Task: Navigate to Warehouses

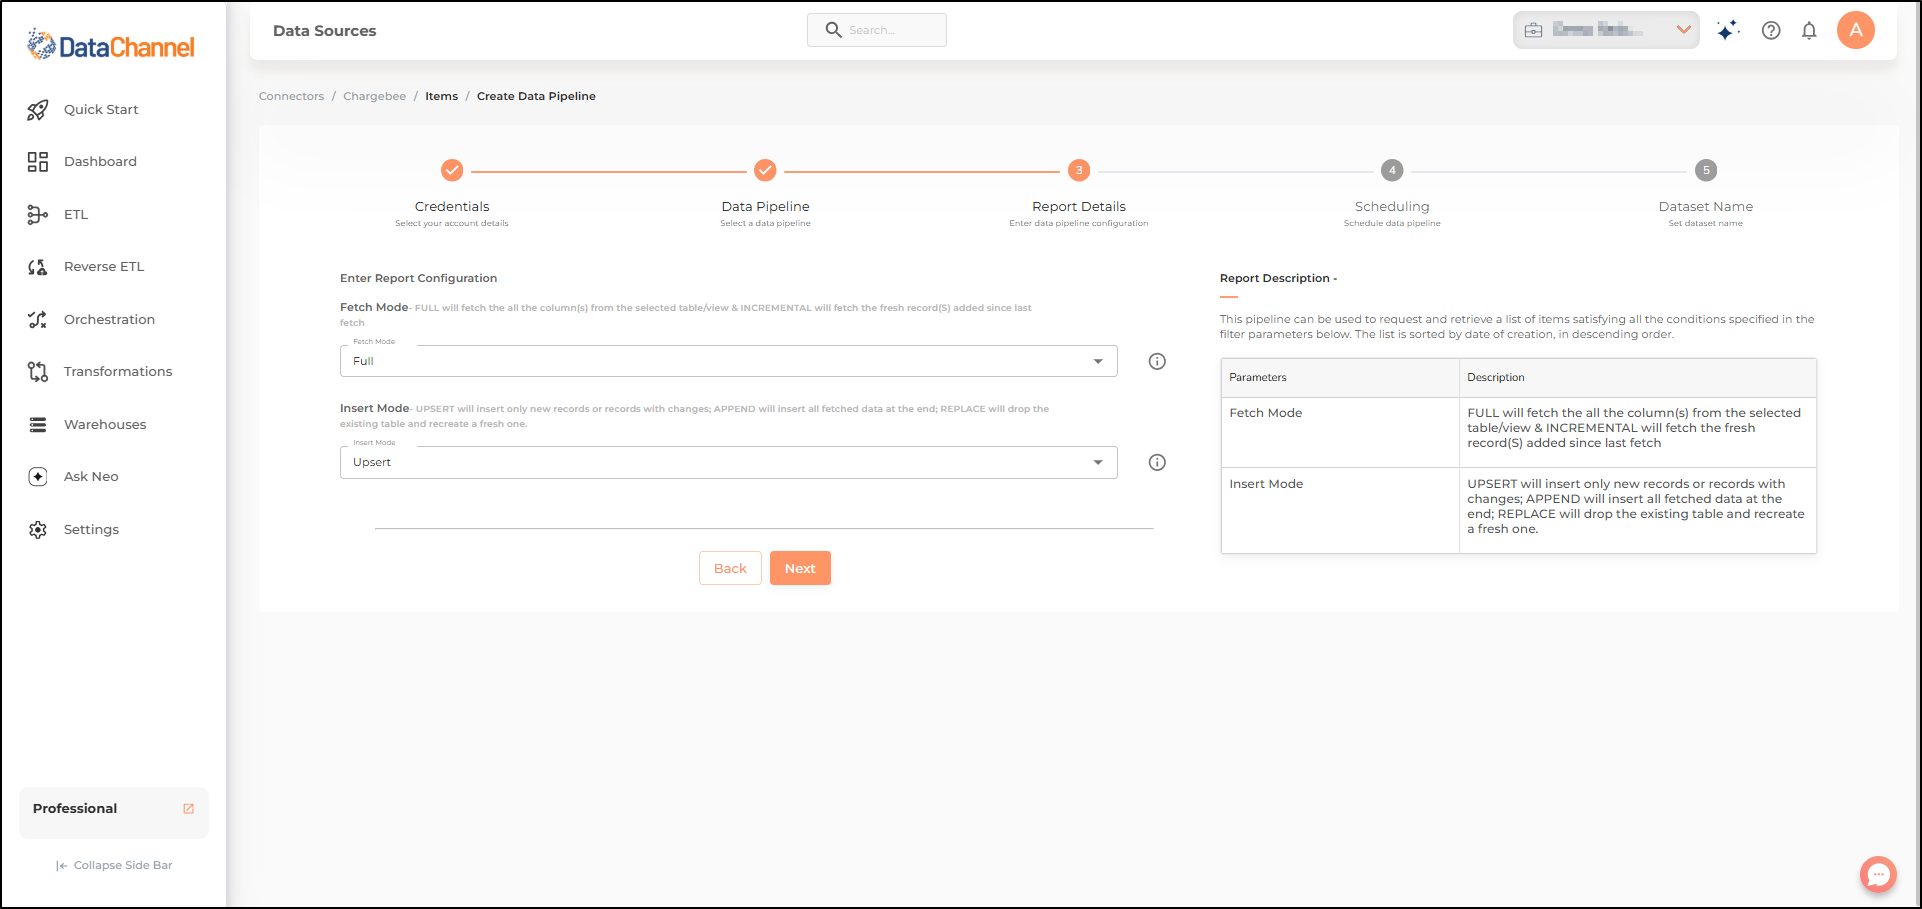Action: click(105, 425)
